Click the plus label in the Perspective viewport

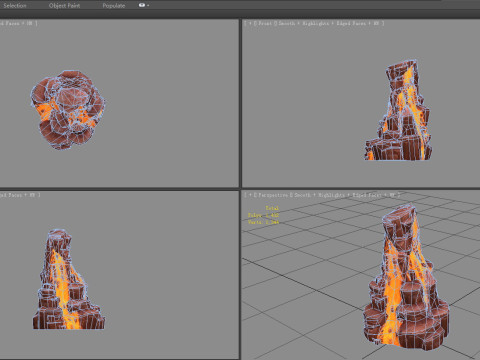click(x=250, y=195)
